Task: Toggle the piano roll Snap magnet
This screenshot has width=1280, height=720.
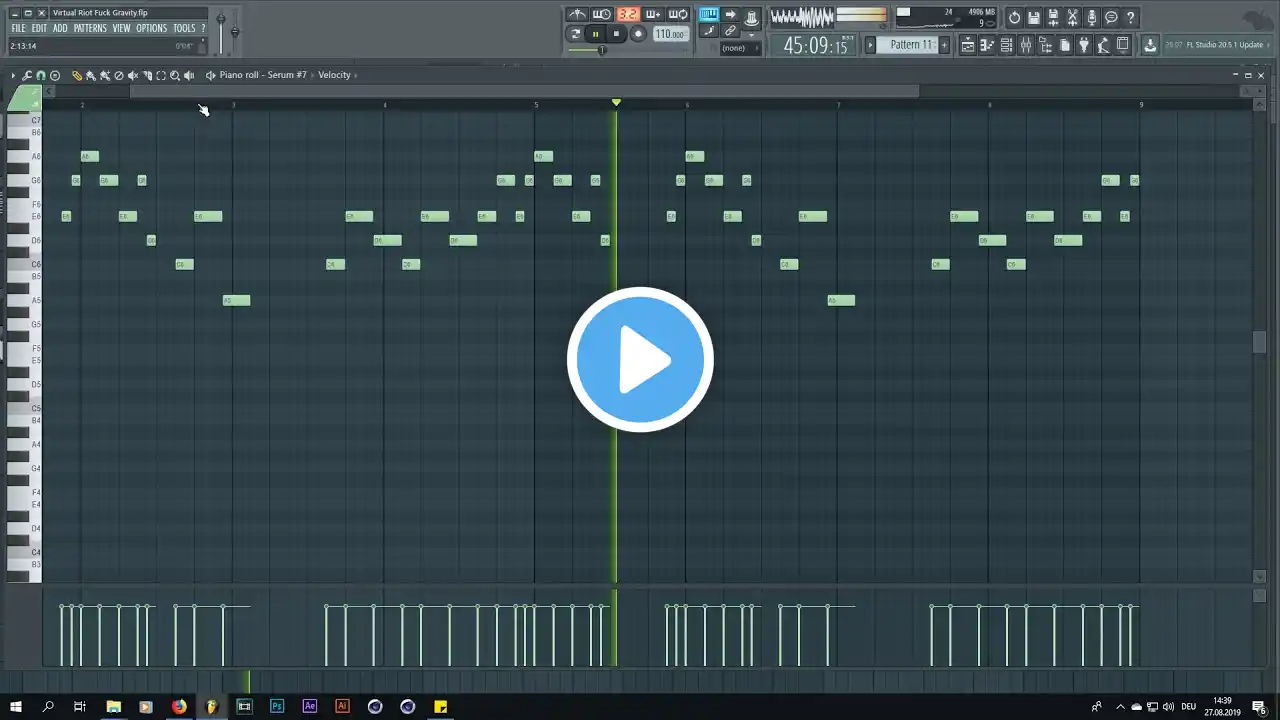Action: [x=41, y=75]
